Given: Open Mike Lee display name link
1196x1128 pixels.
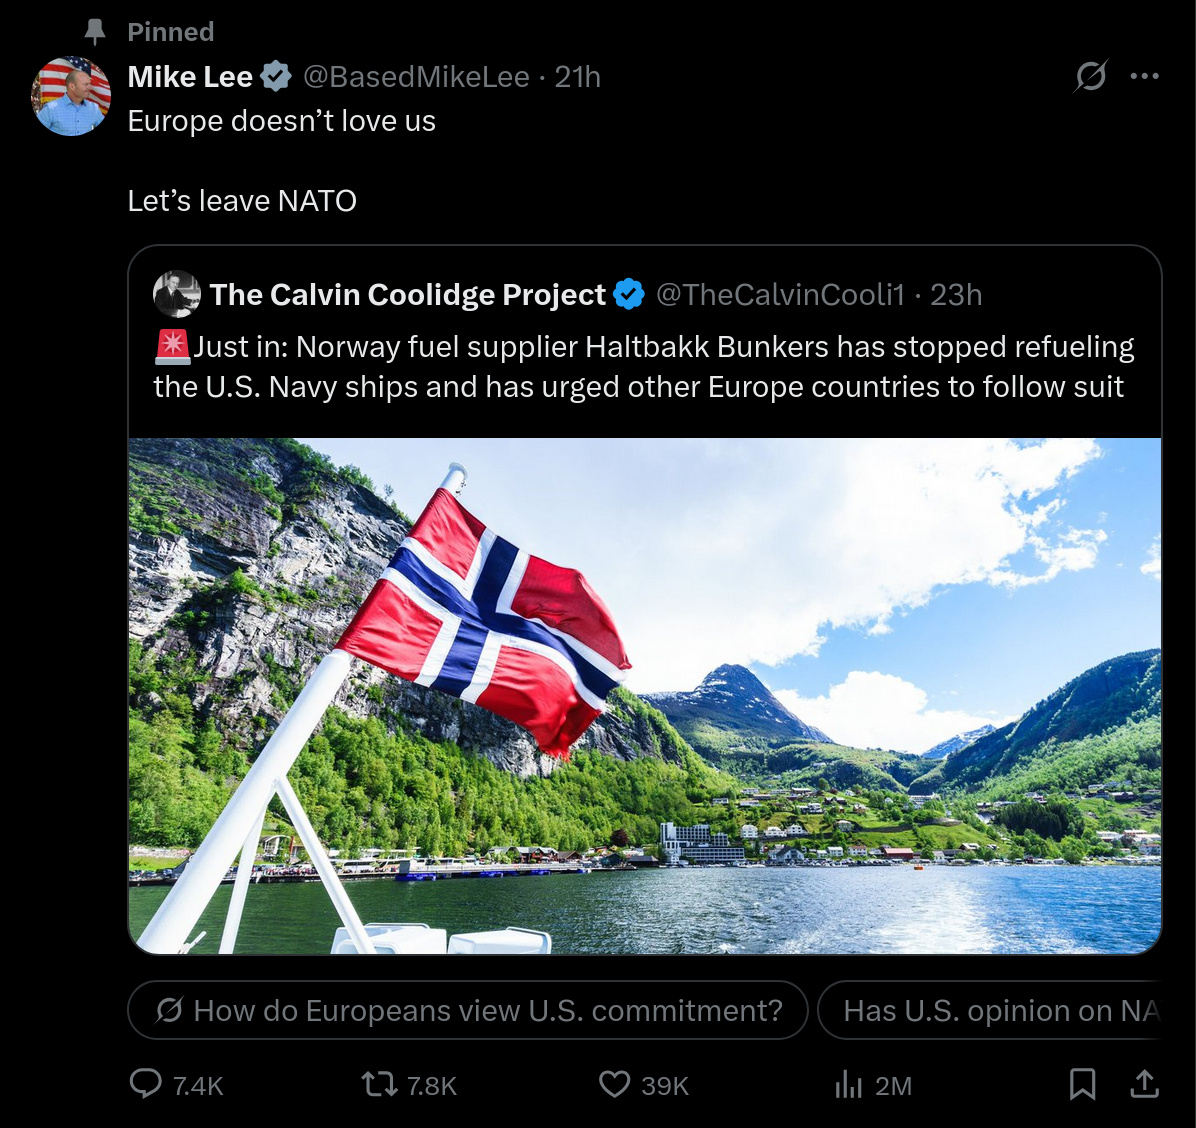Looking at the screenshot, I should tap(190, 77).
